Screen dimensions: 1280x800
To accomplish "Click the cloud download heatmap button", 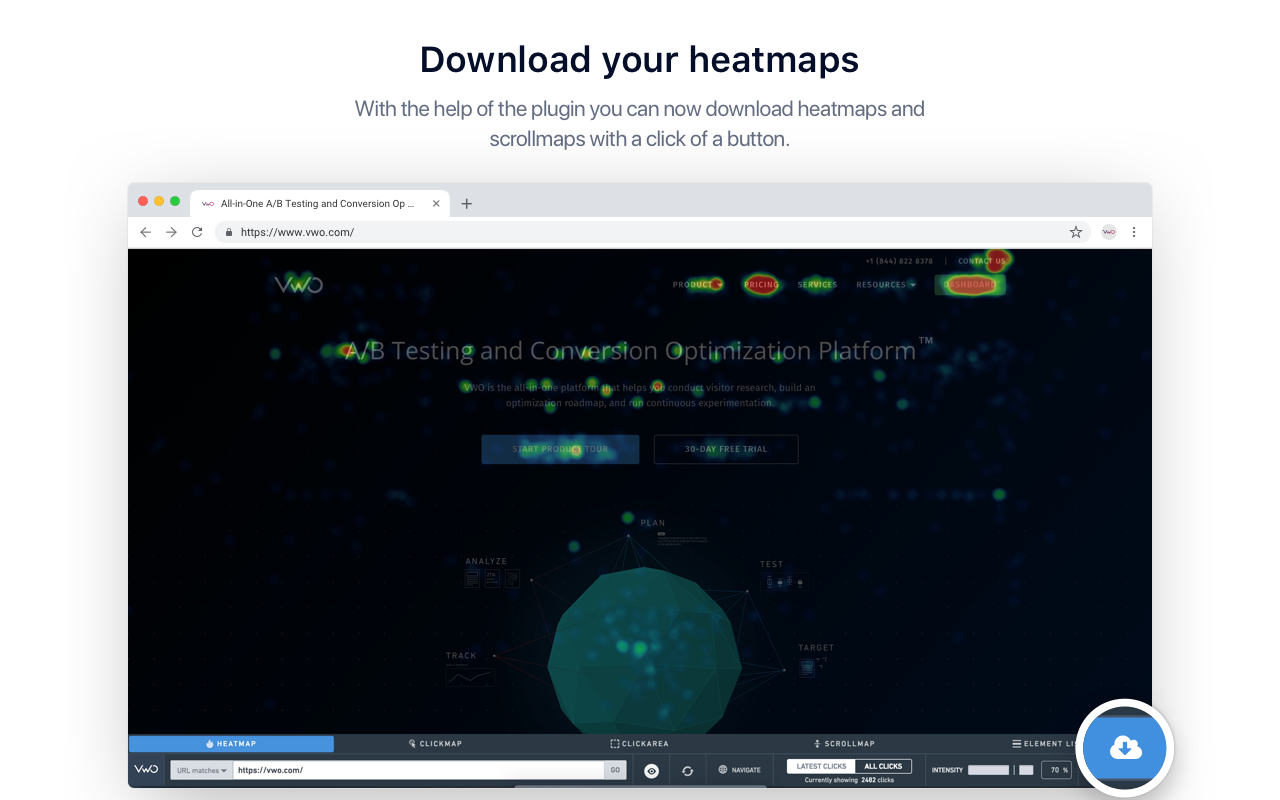I will [1125, 748].
